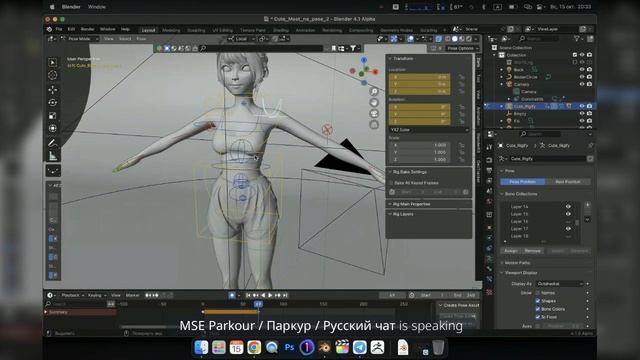The height and width of the screenshot is (360, 640).
Task: Select the Select Box tool
Action: click(x=53, y=62)
